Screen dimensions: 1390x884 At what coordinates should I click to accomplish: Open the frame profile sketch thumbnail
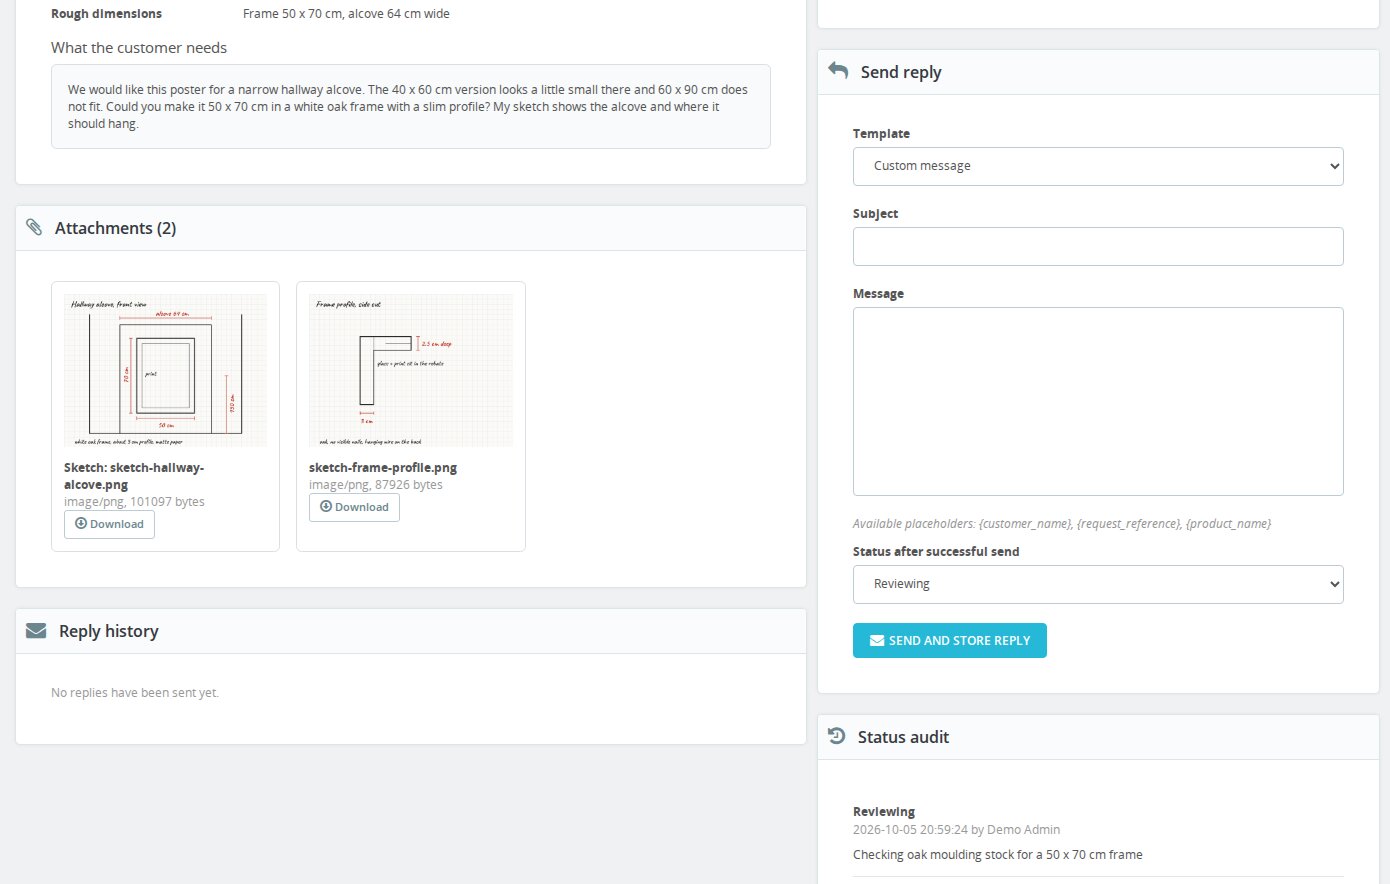(410, 370)
